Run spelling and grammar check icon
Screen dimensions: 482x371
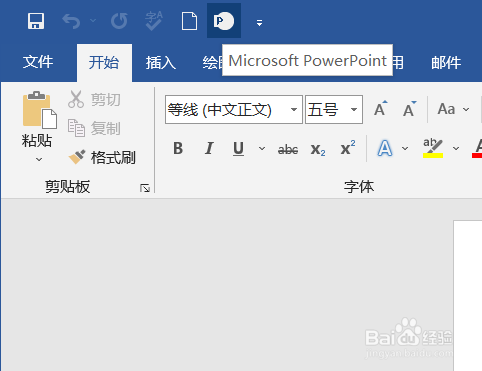point(154,20)
